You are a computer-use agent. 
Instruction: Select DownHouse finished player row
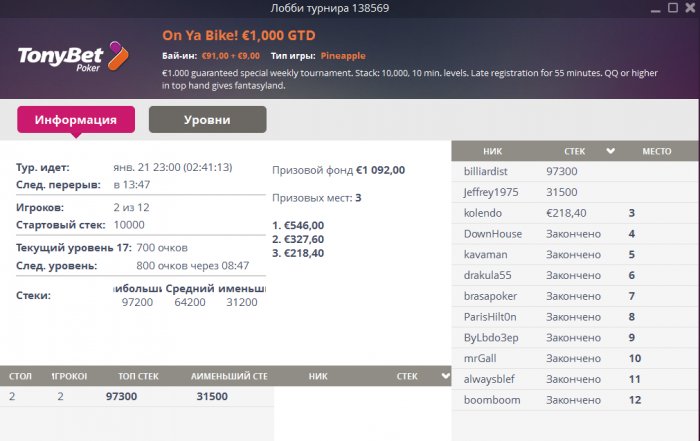pos(575,234)
